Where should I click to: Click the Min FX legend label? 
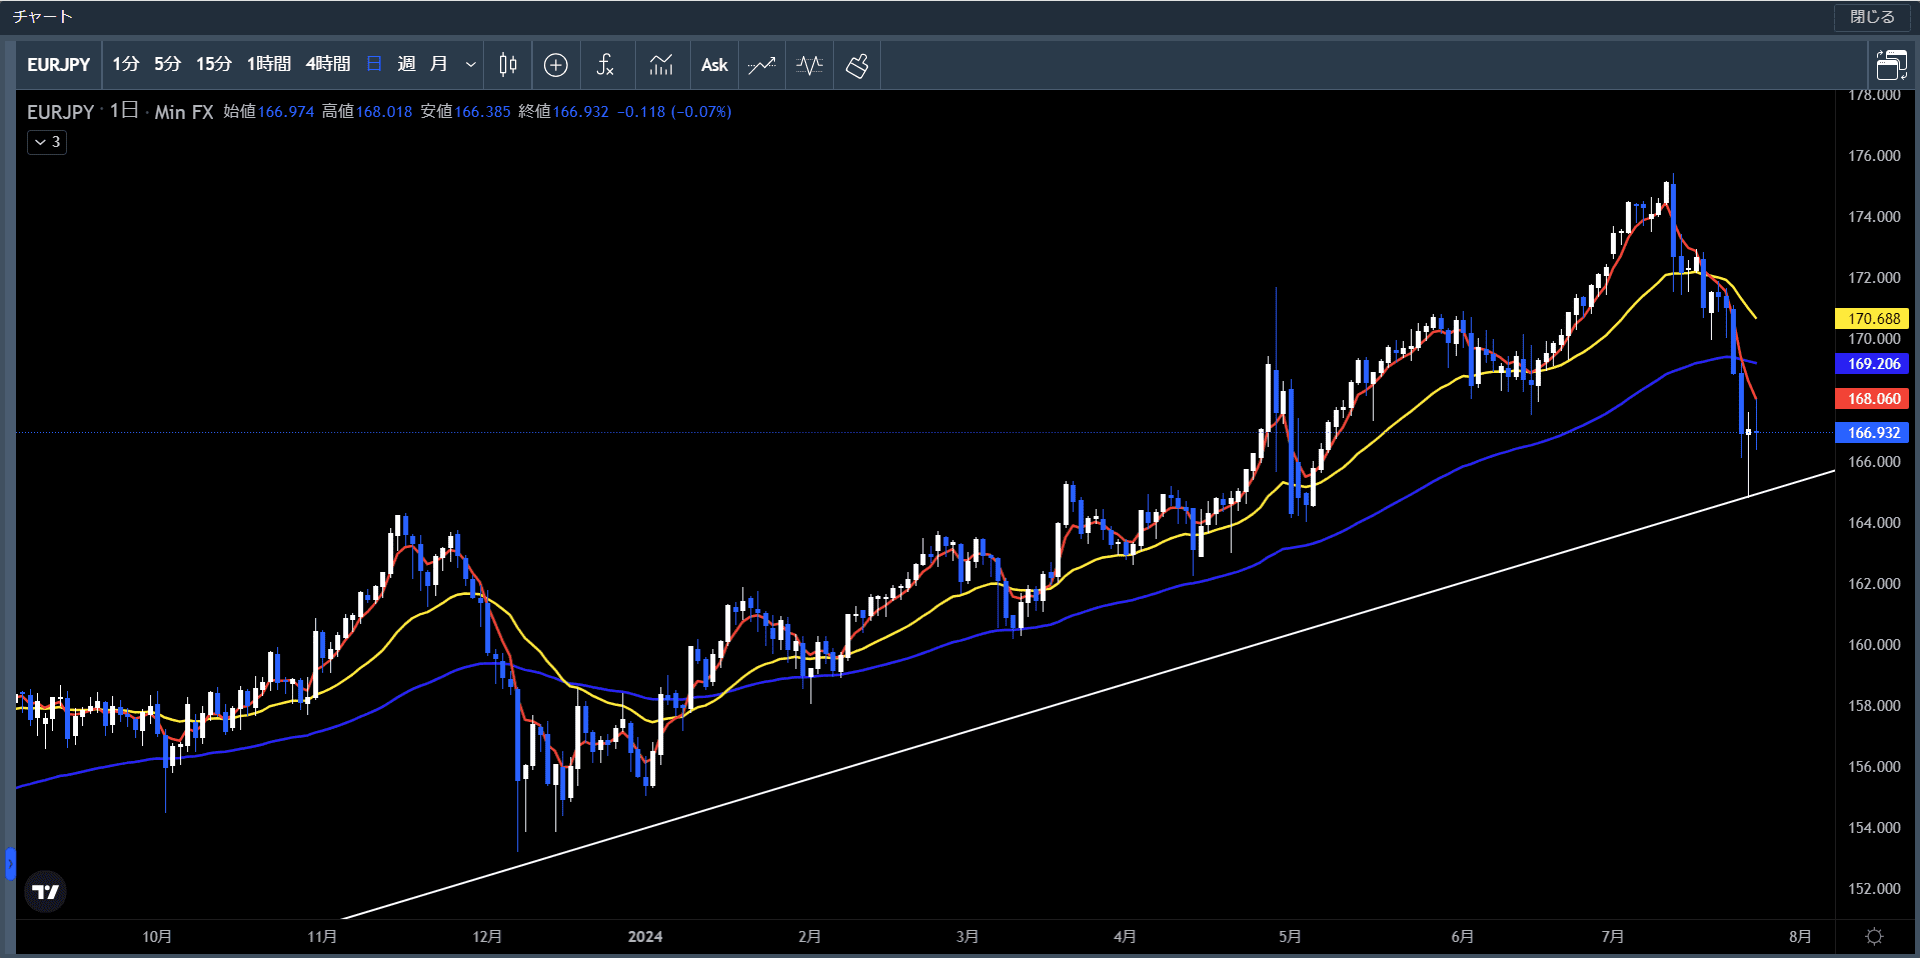tap(184, 112)
